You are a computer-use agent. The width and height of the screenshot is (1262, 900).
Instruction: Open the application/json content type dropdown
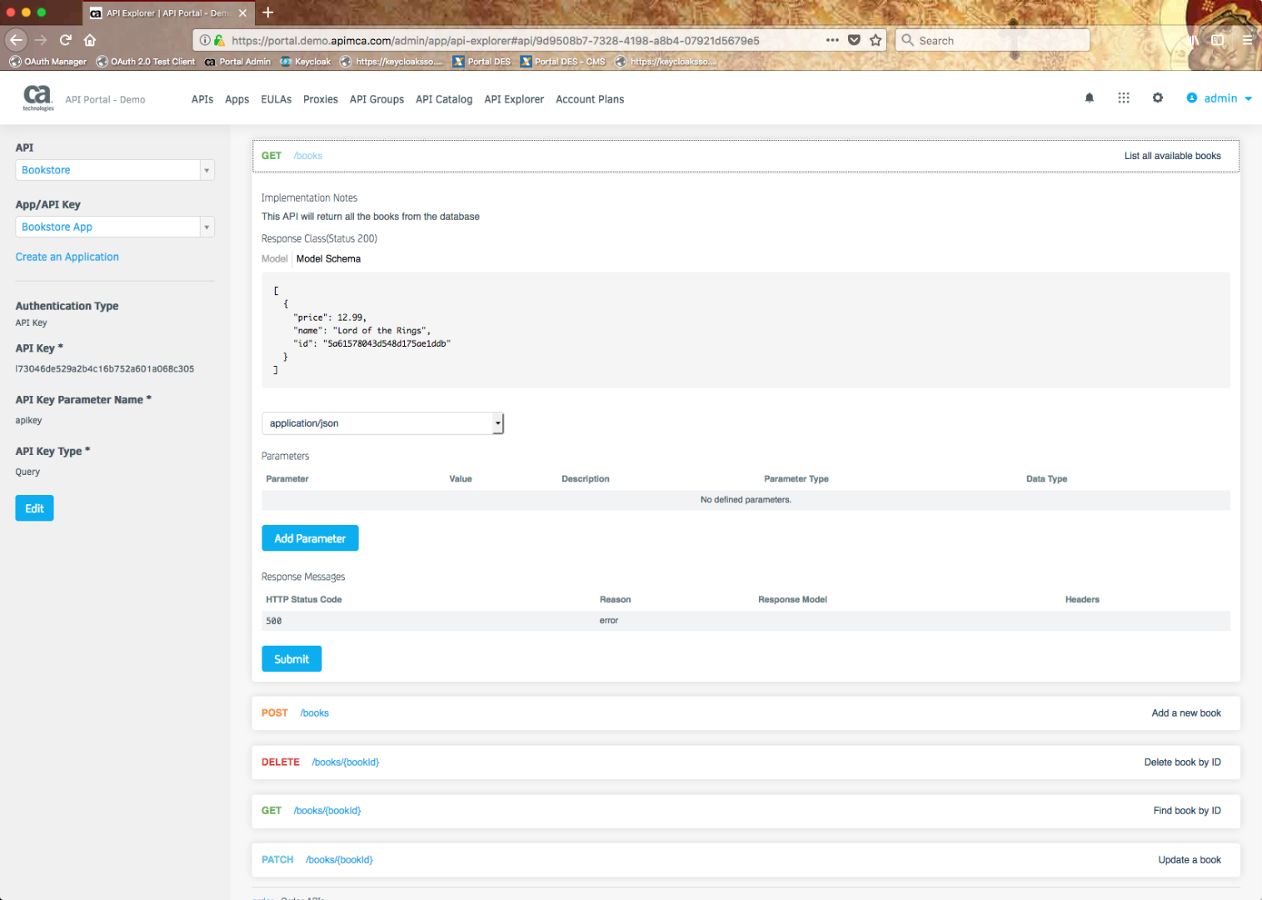[383, 423]
